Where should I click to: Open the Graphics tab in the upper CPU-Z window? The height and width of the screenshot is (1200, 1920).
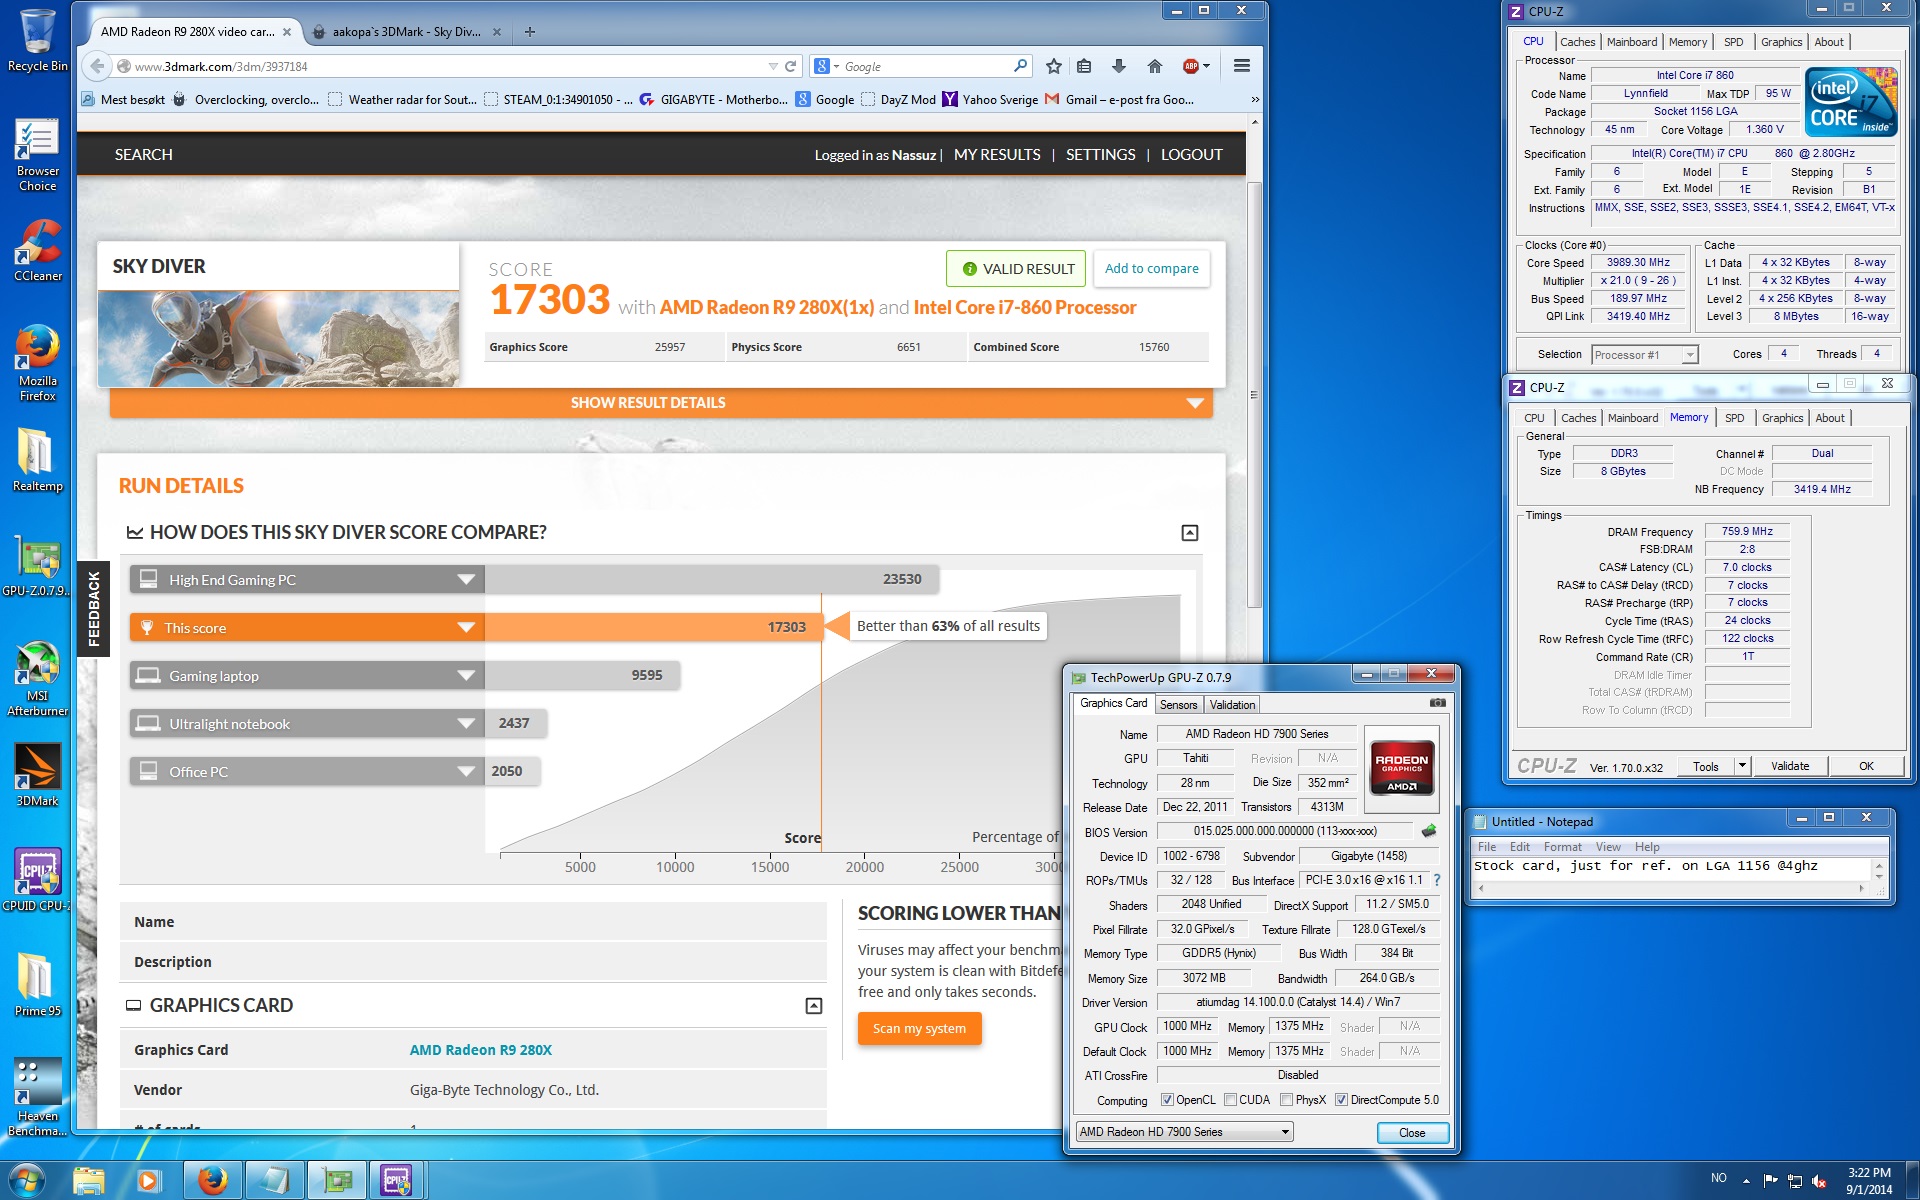point(1781,42)
